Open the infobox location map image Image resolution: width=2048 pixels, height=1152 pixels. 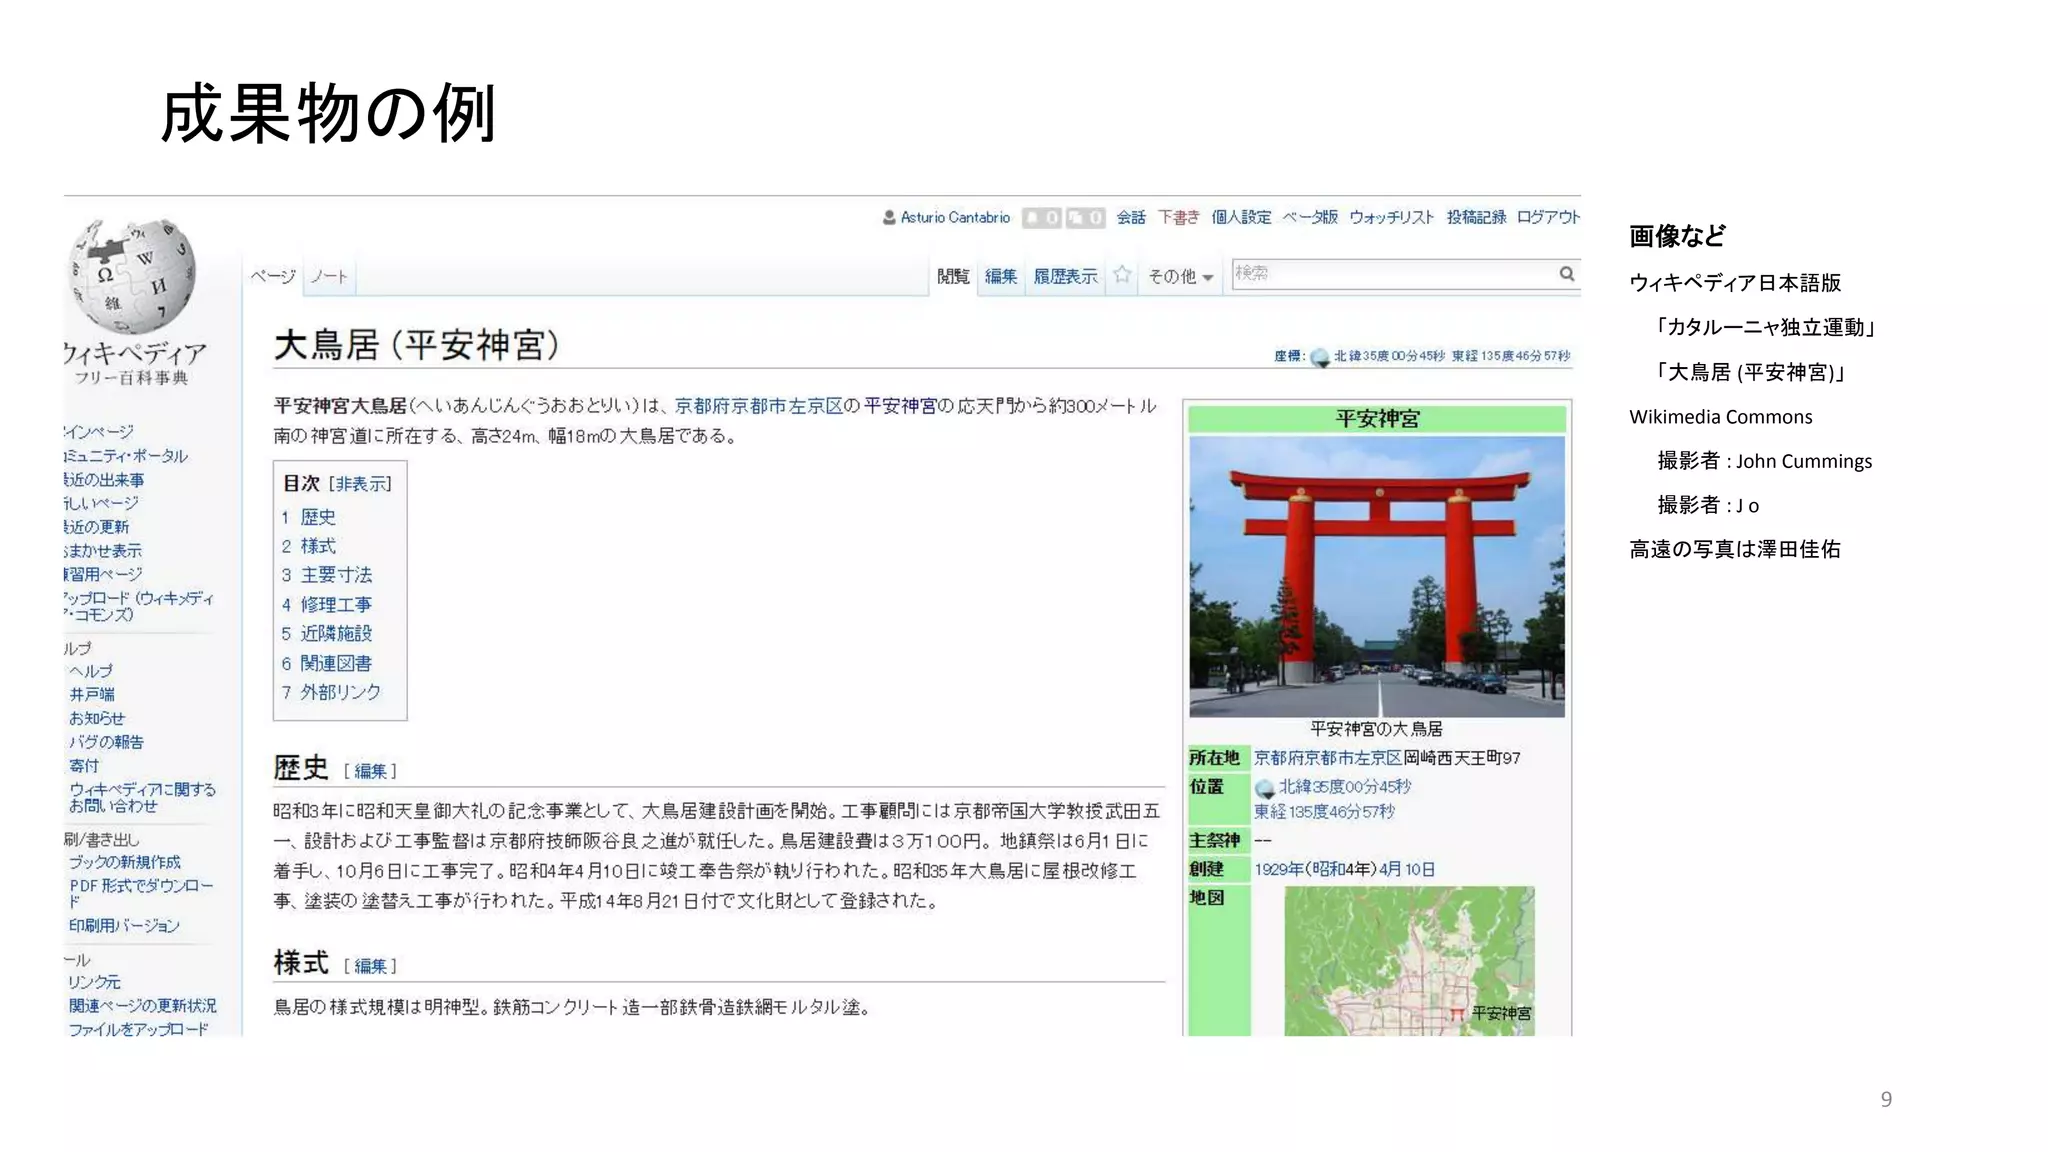point(1409,961)
